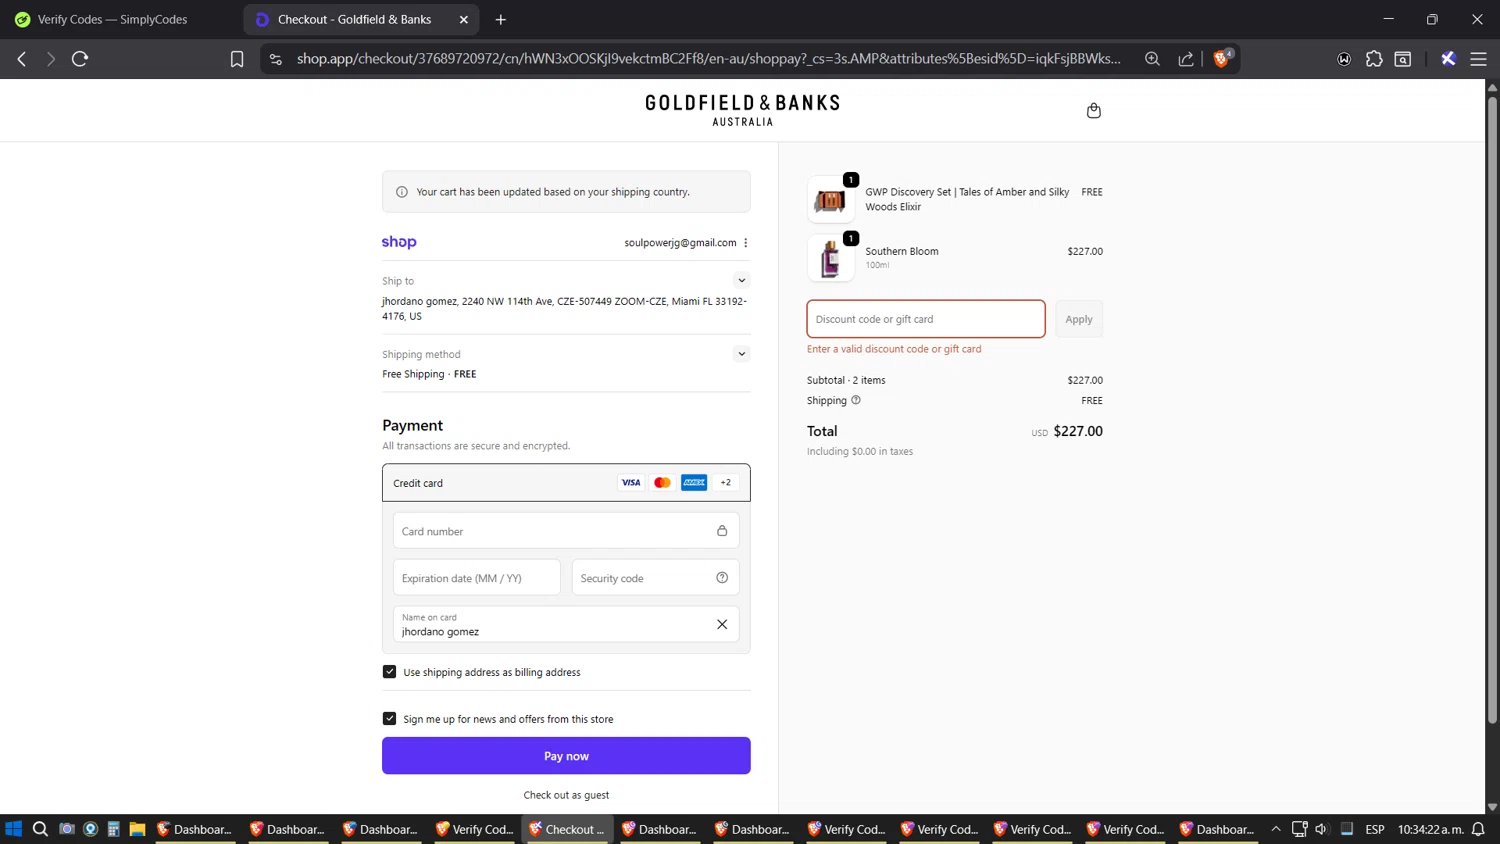Click the volume speaker tray icon
This screenshot has width=1500, height=844.
pyautogui.click(x=1321, y=829)
